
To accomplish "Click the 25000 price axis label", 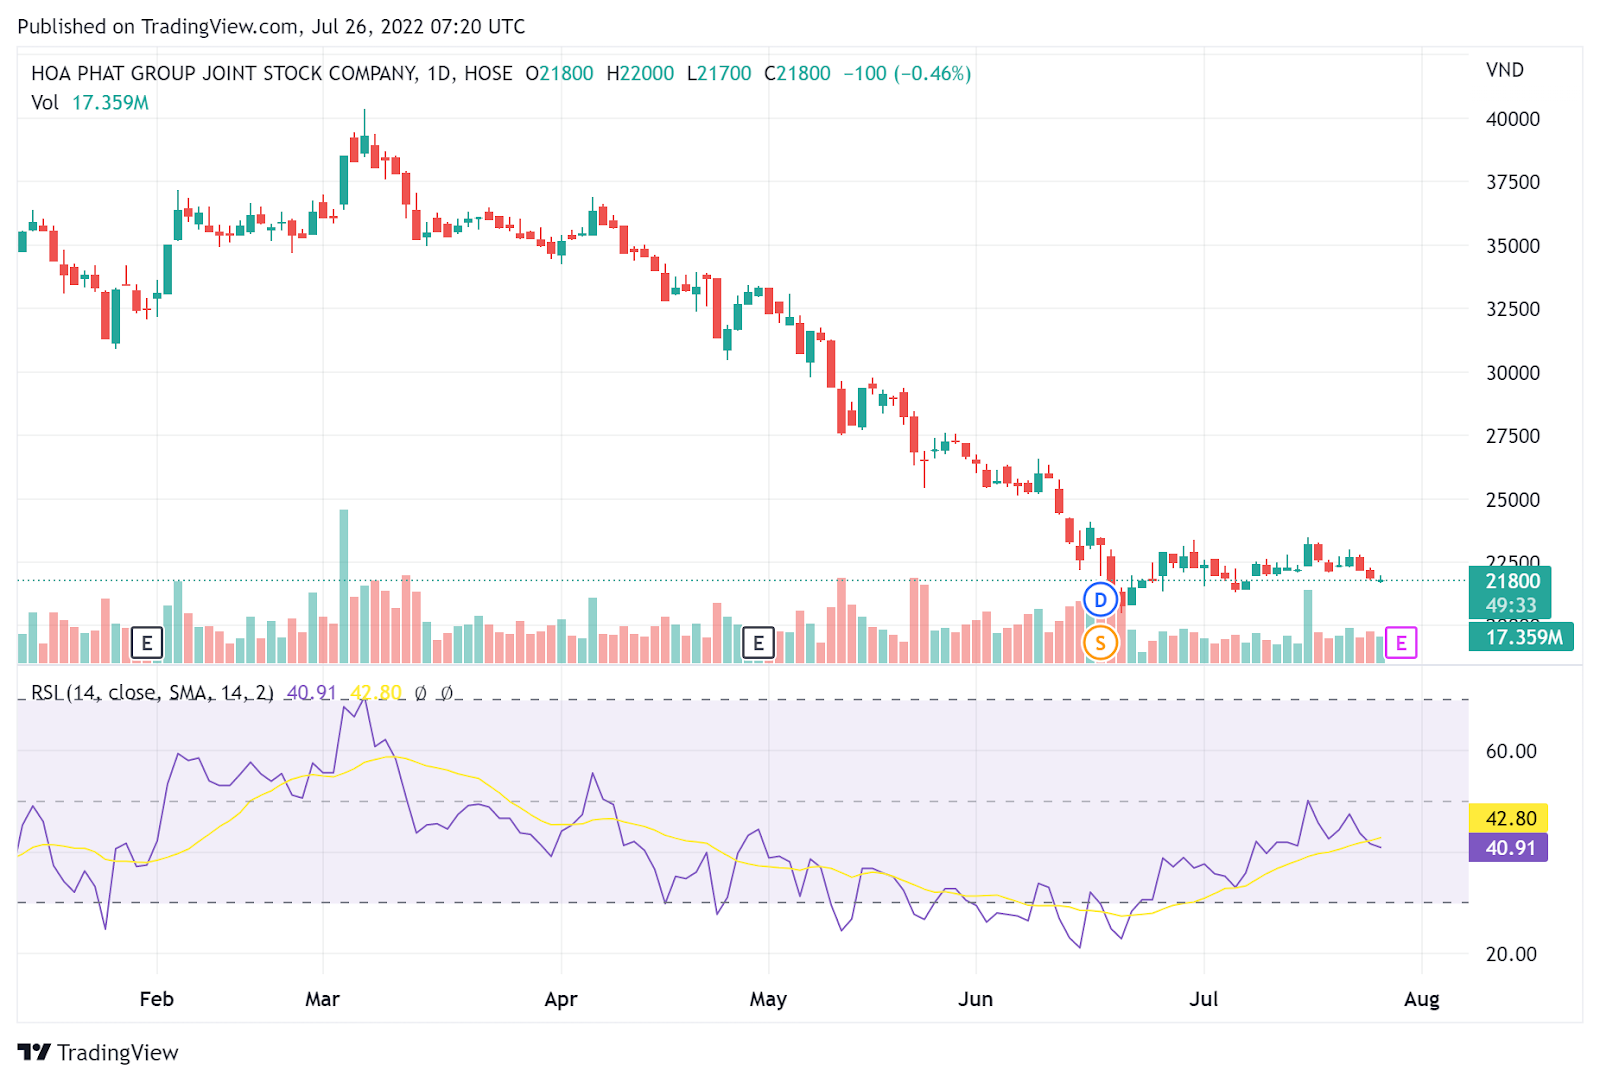I will pyautogui.click(x=1513, y=500).
